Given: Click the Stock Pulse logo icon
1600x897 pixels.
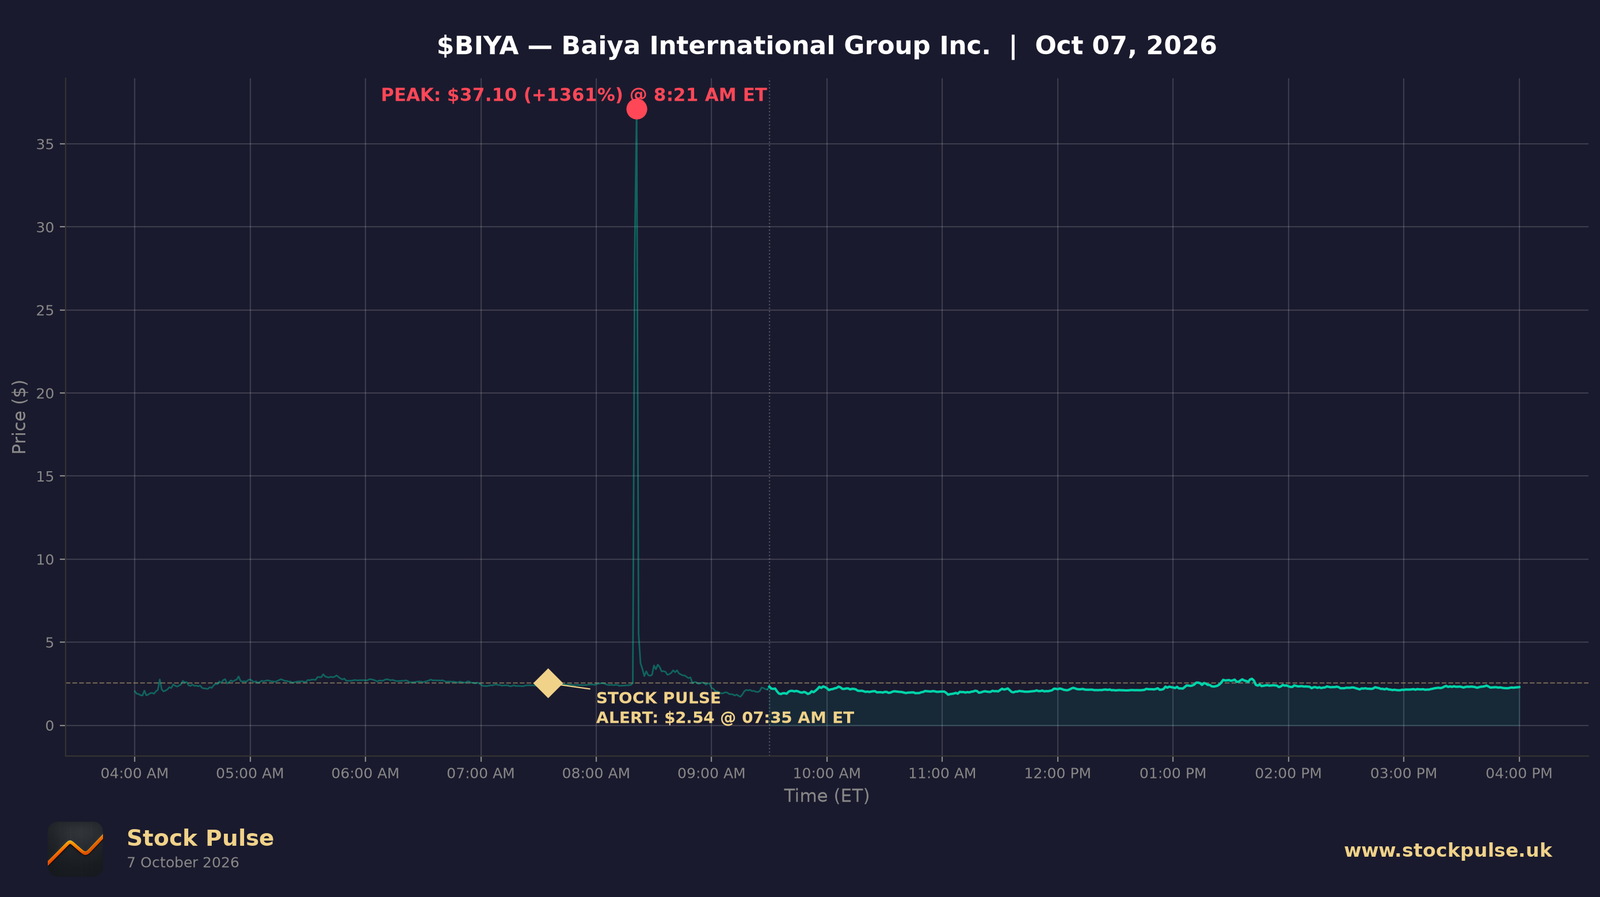Looking at the screenshot, I should coord(75,850).
